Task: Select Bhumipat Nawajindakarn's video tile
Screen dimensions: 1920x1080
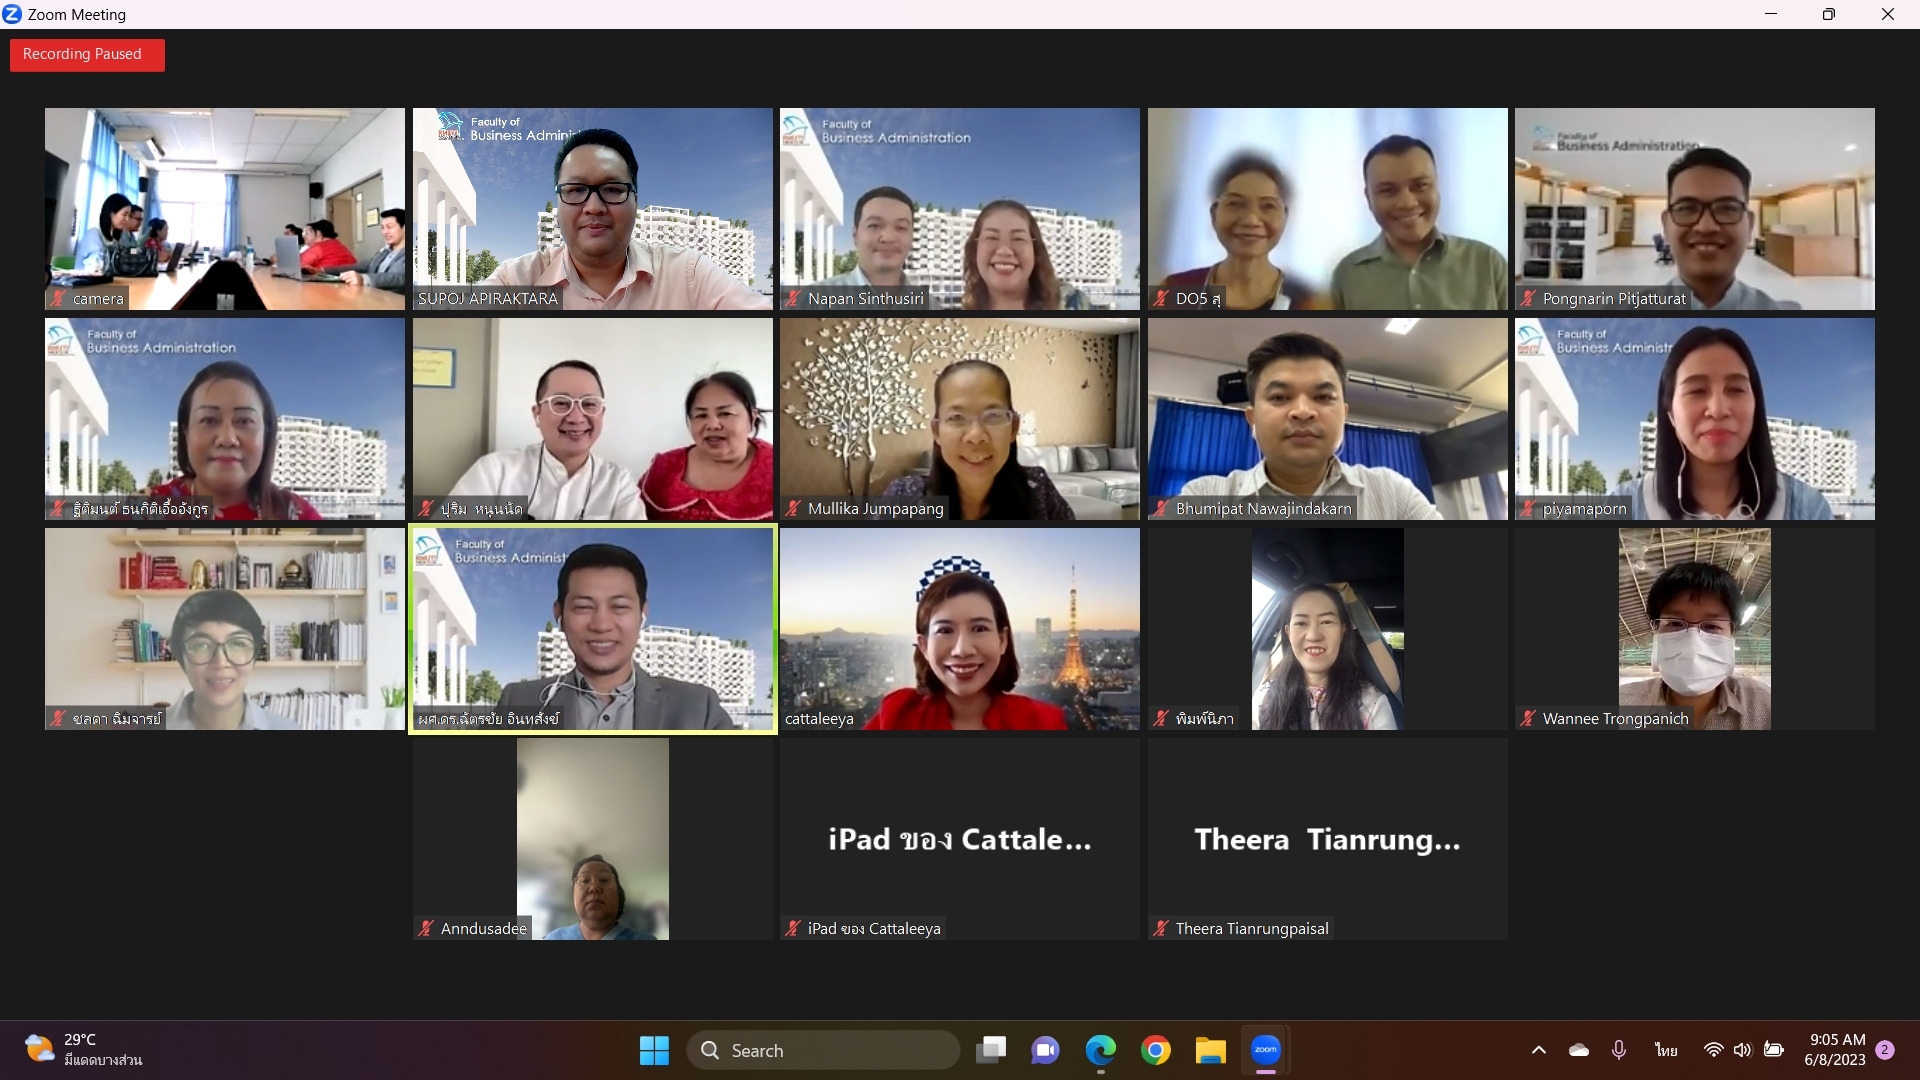Action: tap(1327, 419)
